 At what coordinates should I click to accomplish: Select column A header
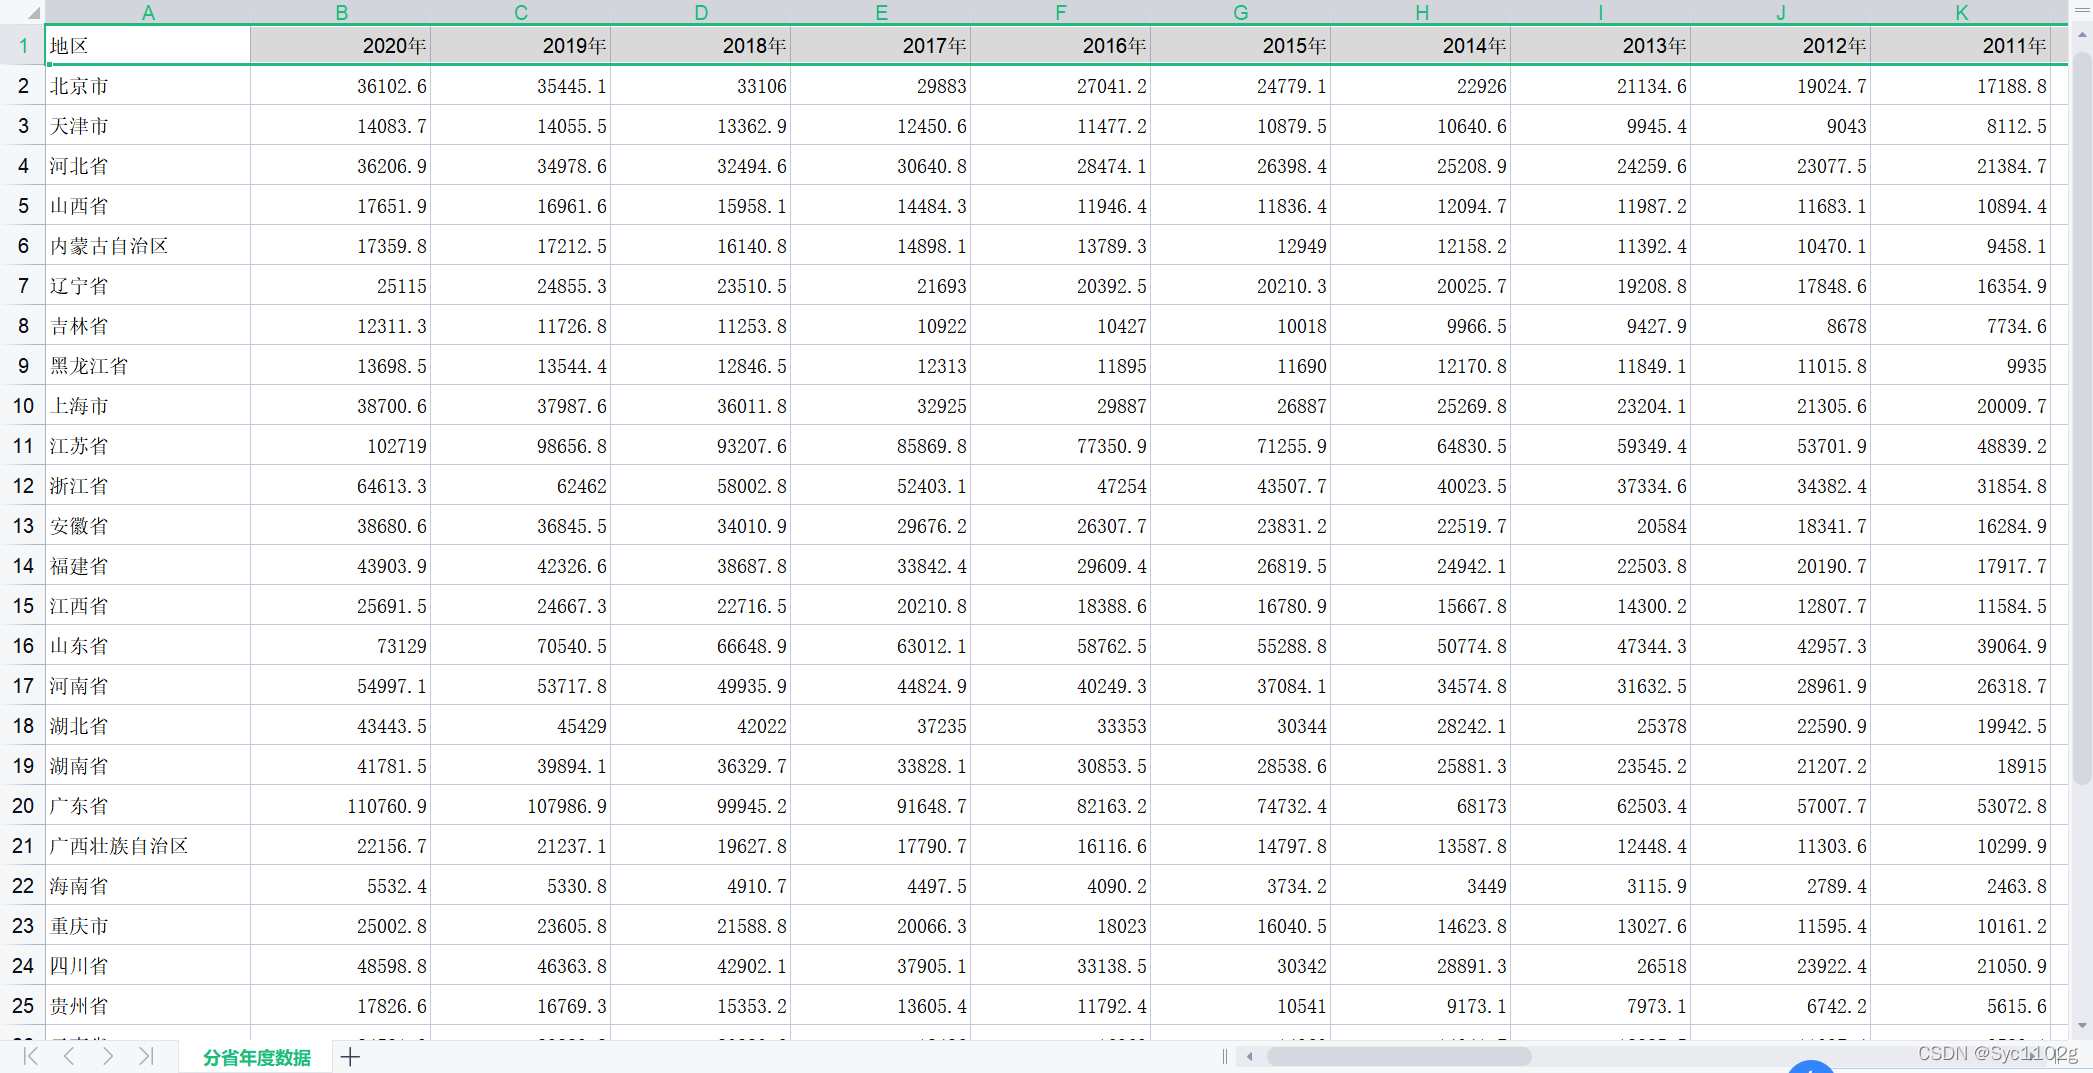point(148,12)
